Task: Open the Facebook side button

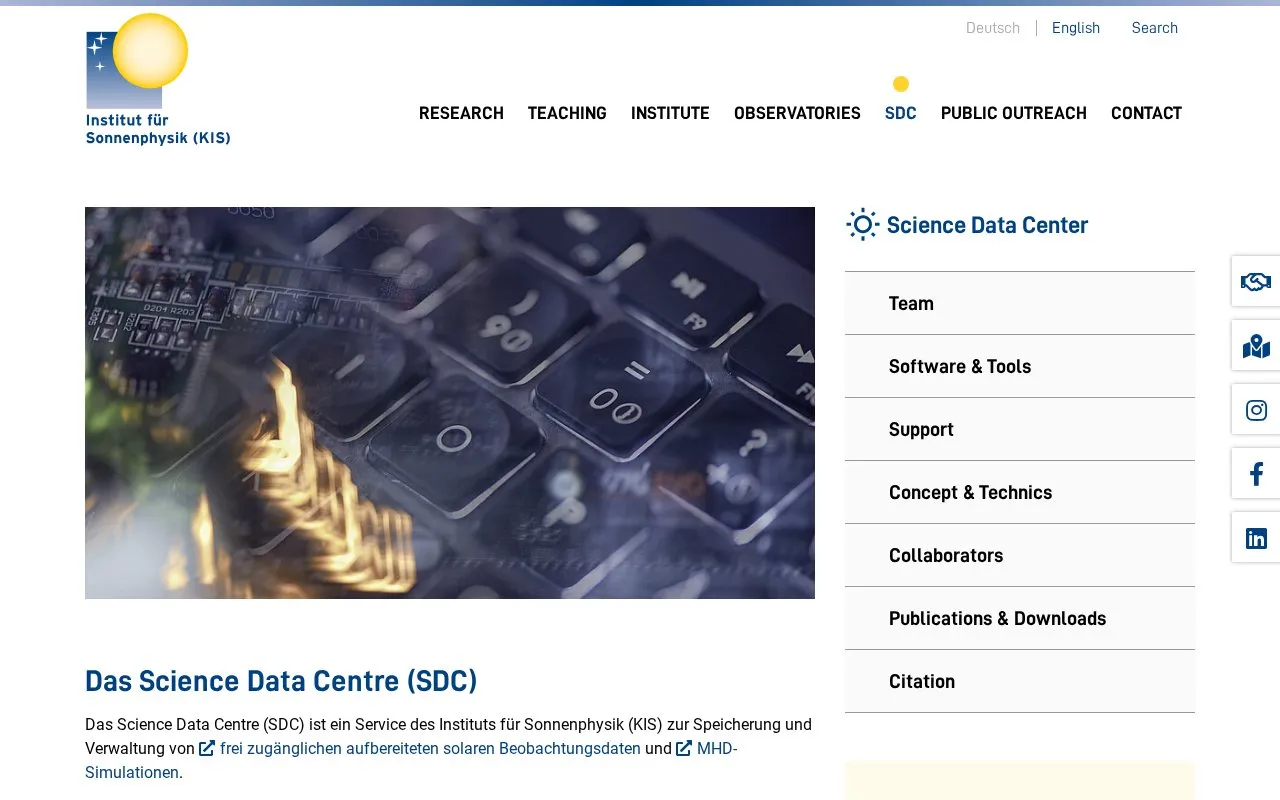Action: (x=1256, y=473)
